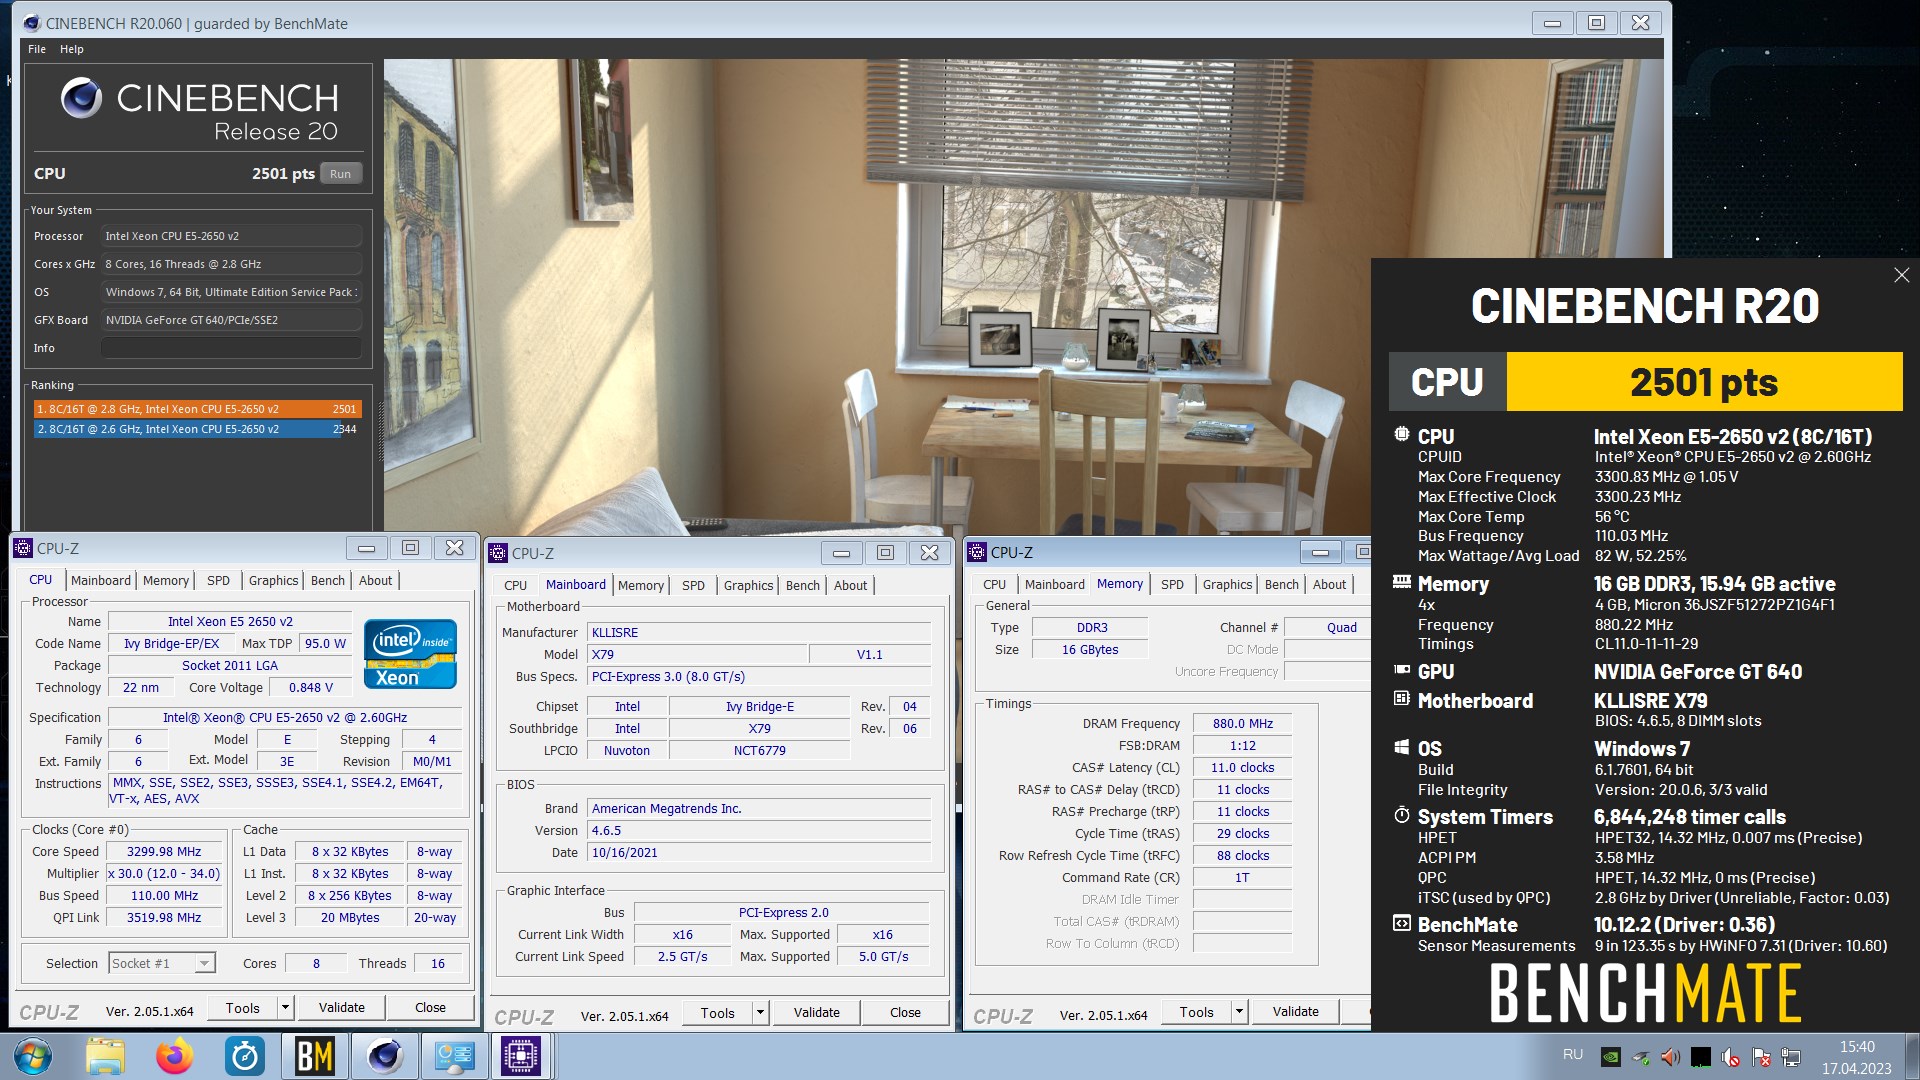Open SPD tab in middle CPU-Z

click(693, 585)
